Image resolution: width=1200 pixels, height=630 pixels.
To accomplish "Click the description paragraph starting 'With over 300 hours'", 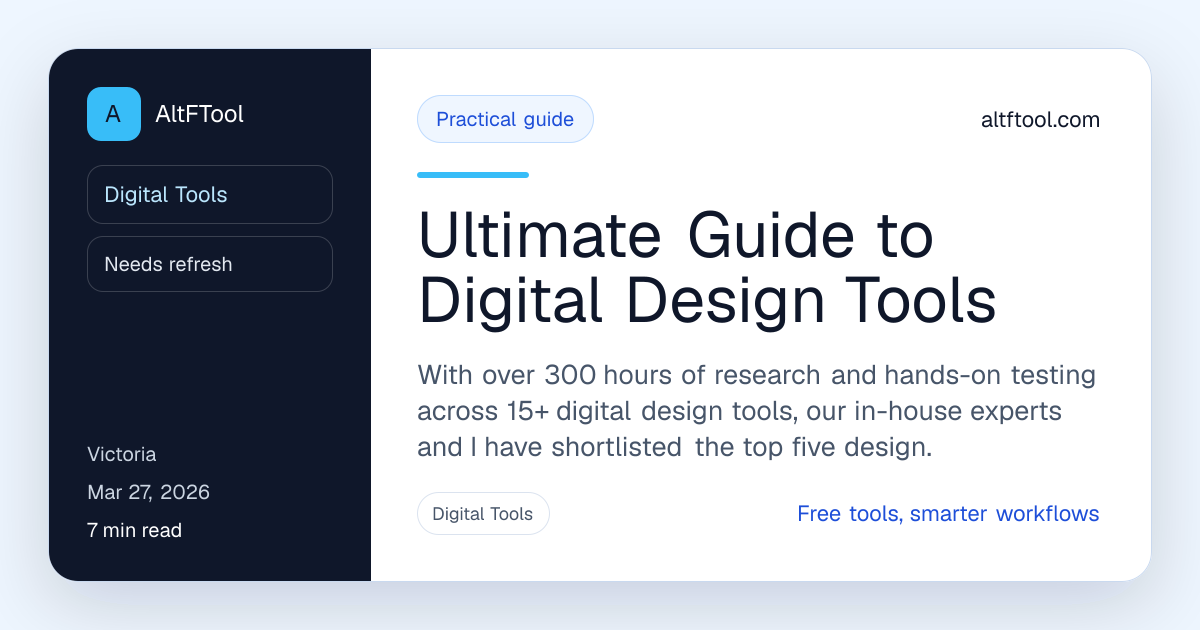I will 757,411.
